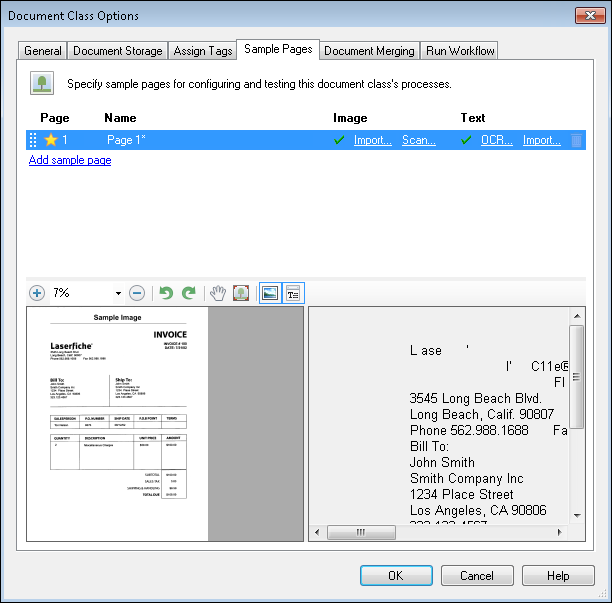Toggle the image pane view button
Screen dimensions: 612x603
click(270, 293)
